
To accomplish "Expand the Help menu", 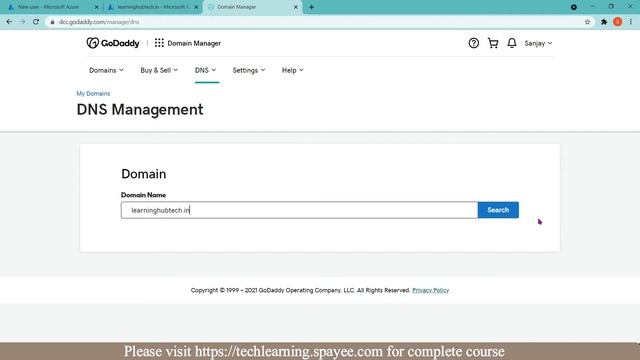I will (x=293, y=70).
